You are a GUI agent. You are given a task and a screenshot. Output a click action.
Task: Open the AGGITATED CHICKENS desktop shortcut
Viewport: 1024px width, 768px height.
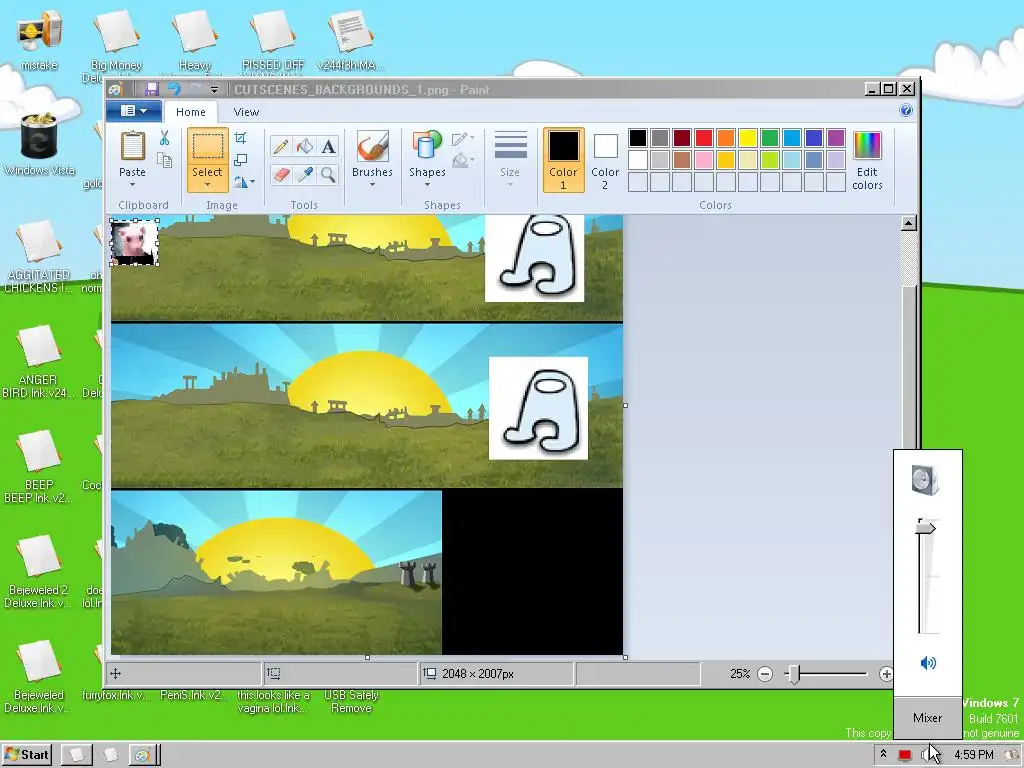tap(39, 257)
